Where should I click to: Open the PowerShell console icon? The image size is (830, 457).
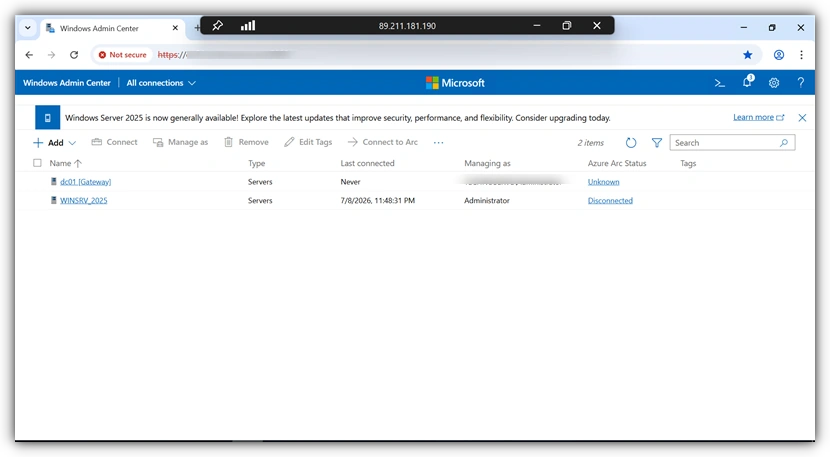pyautogui.click(x=719, y=83)
